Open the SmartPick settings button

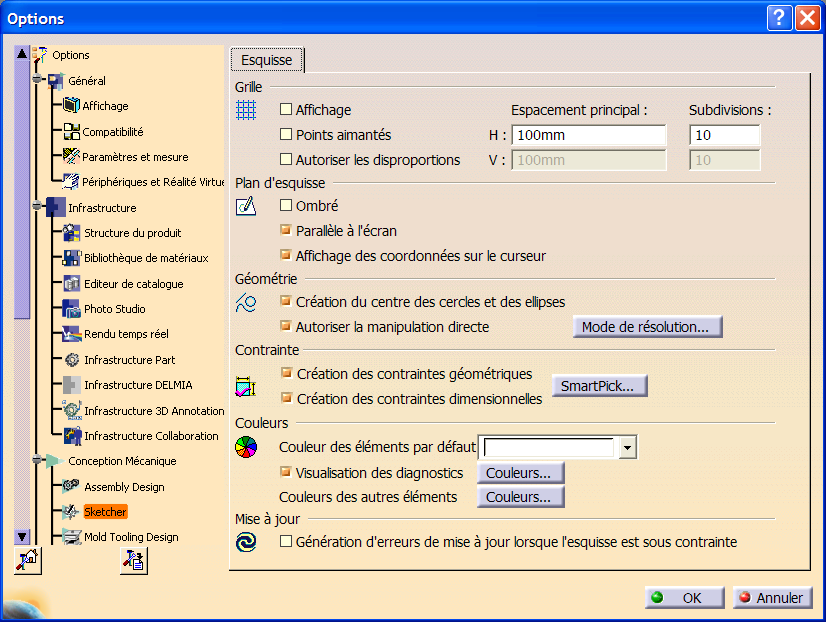coord(599,386)
